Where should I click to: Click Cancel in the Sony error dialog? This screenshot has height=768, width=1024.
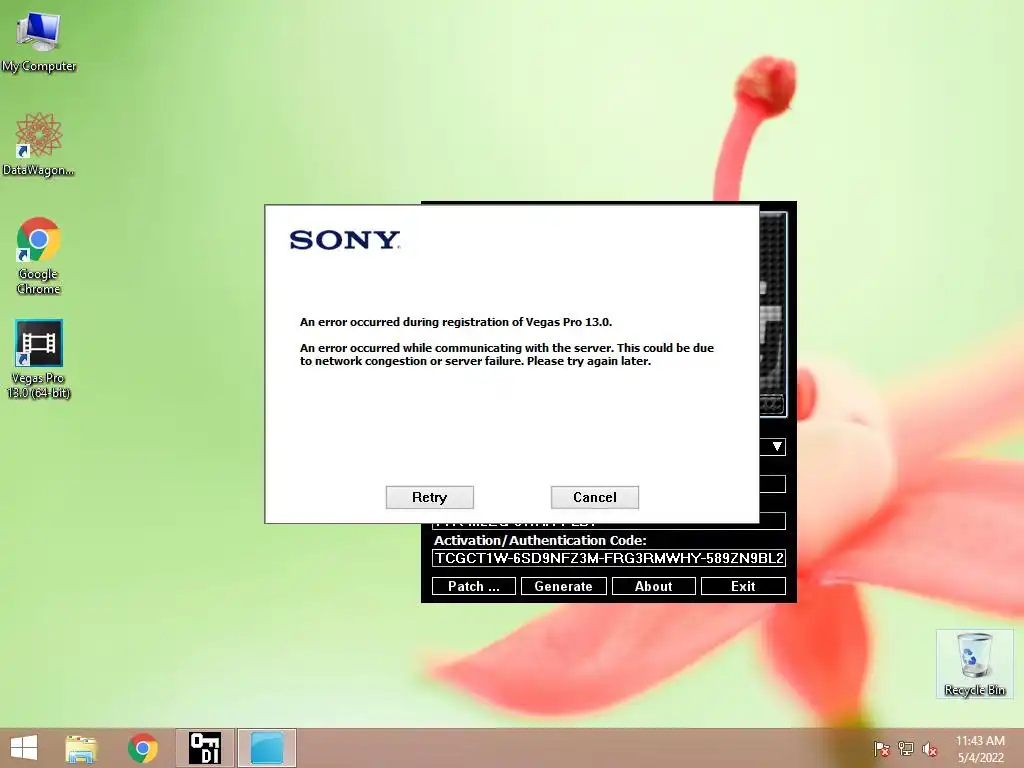click(x=595, y=498)
